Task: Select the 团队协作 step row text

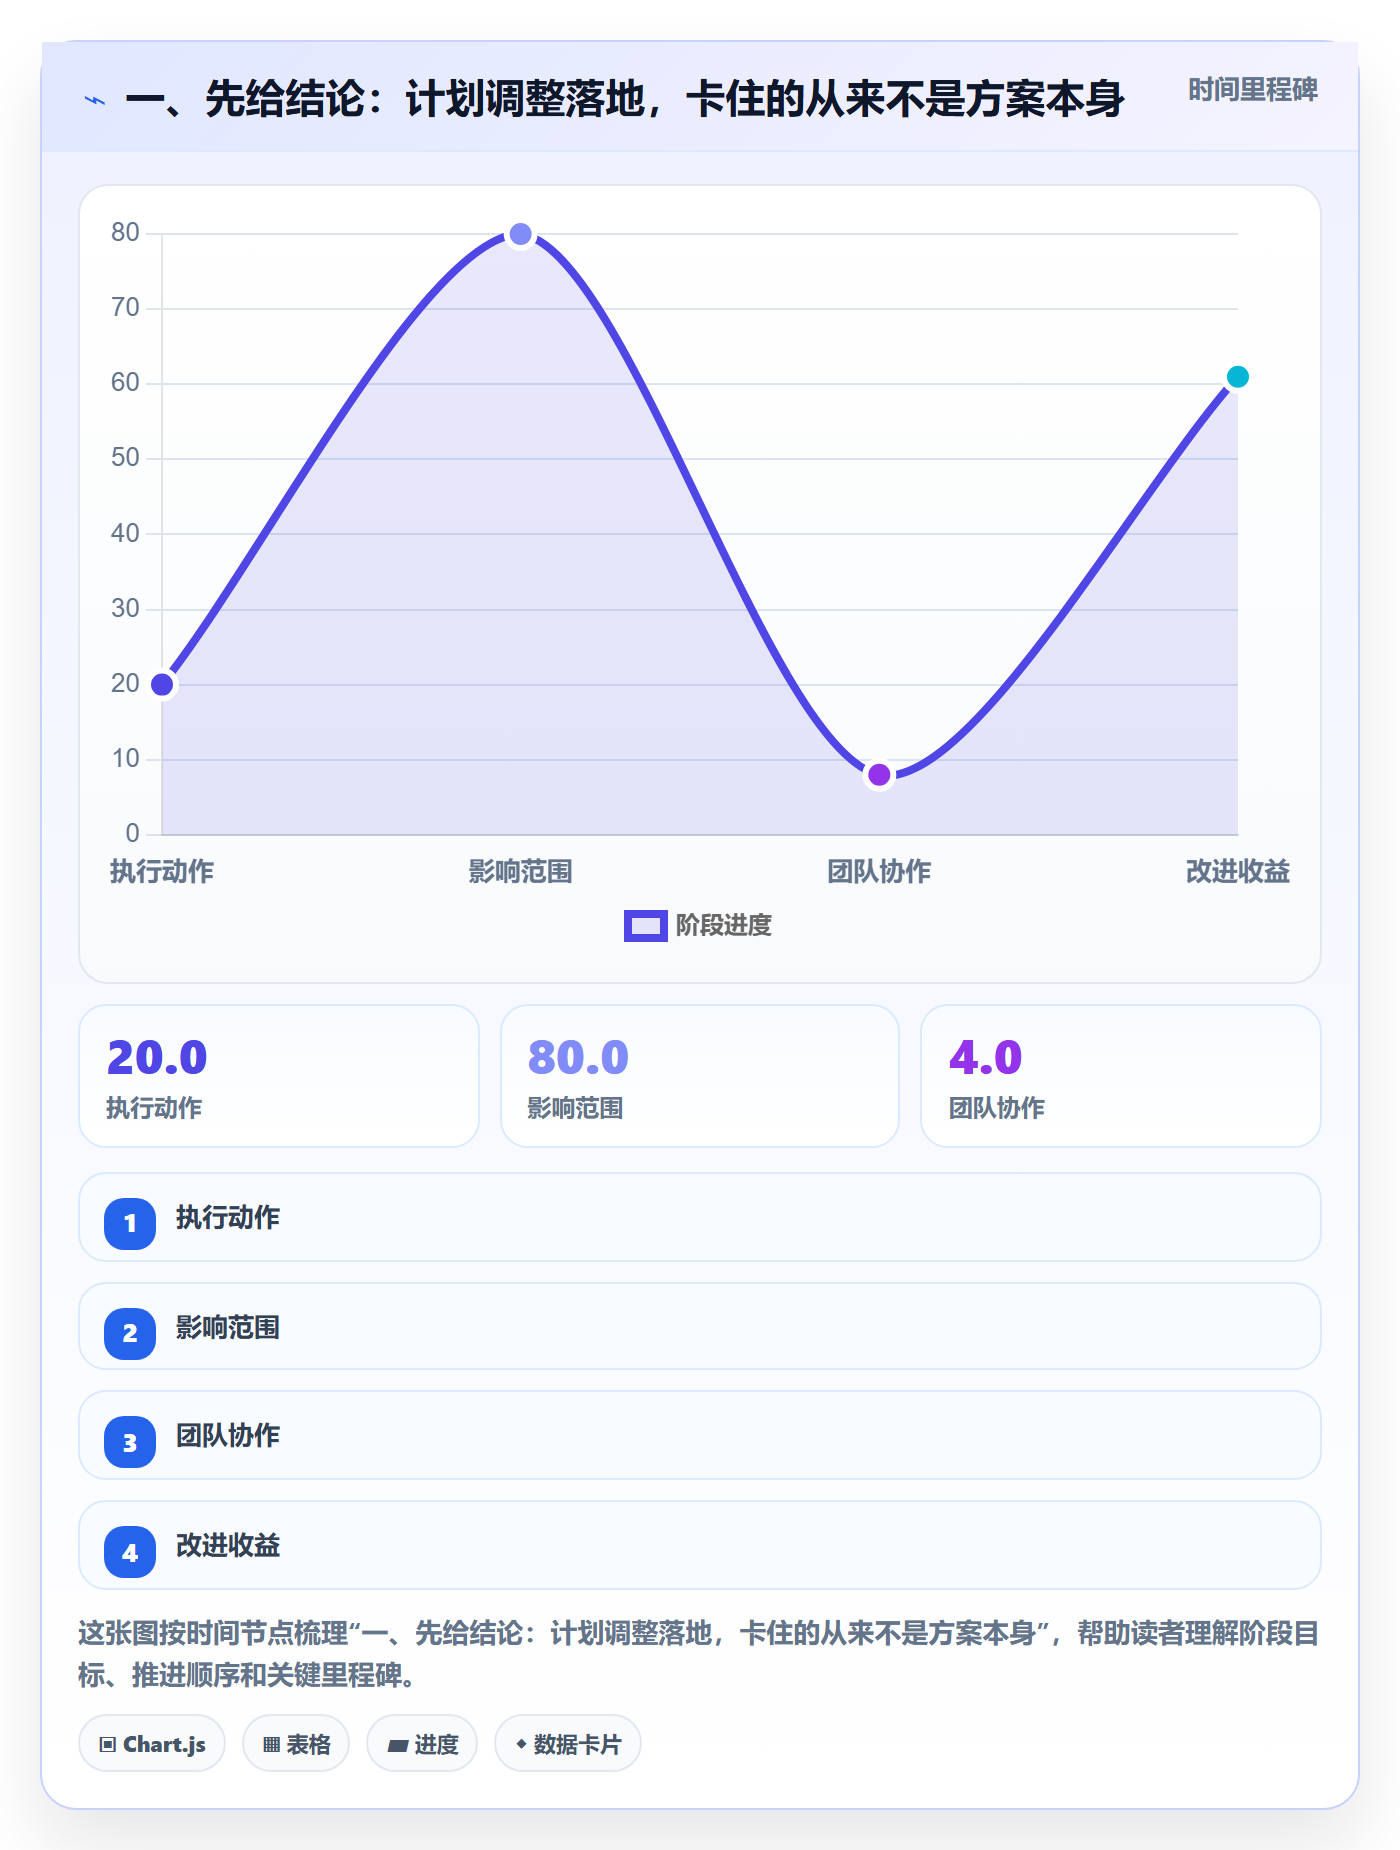Action: [x=228, y=1436]
